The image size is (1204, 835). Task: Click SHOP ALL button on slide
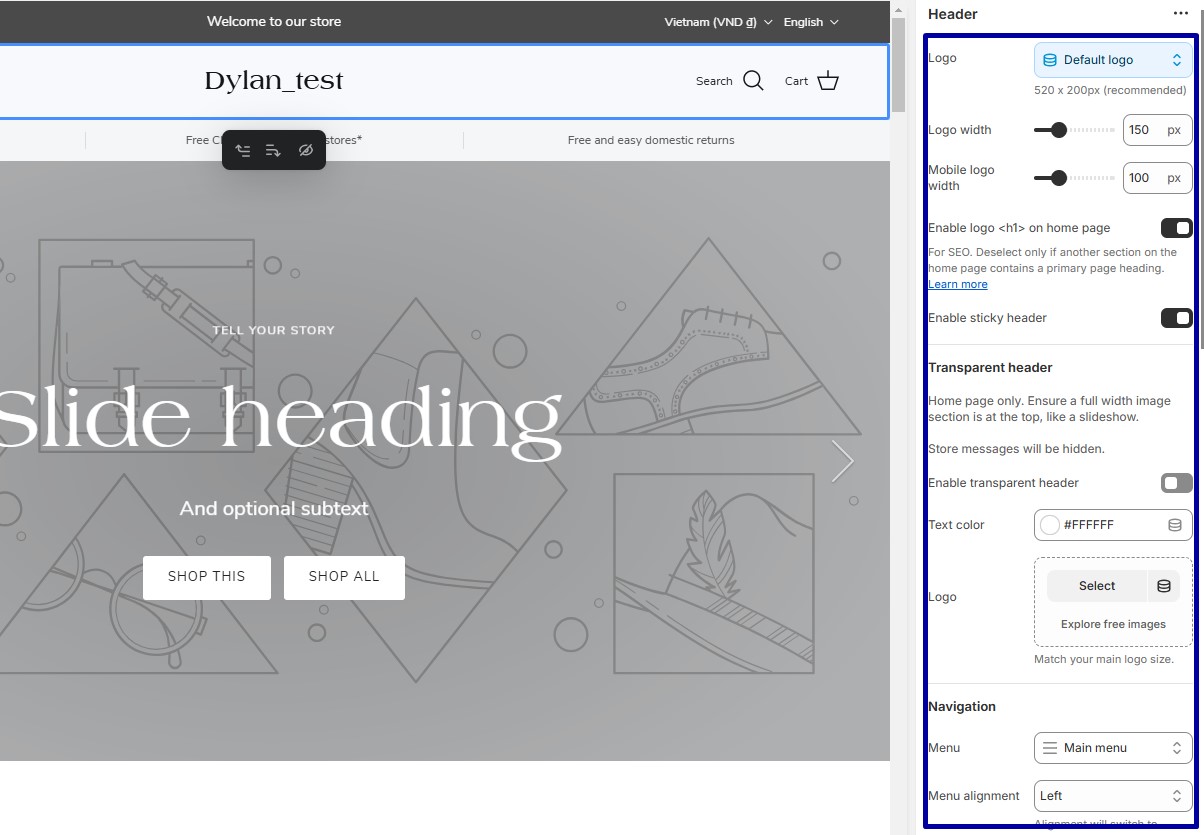(x=344, y=577)
